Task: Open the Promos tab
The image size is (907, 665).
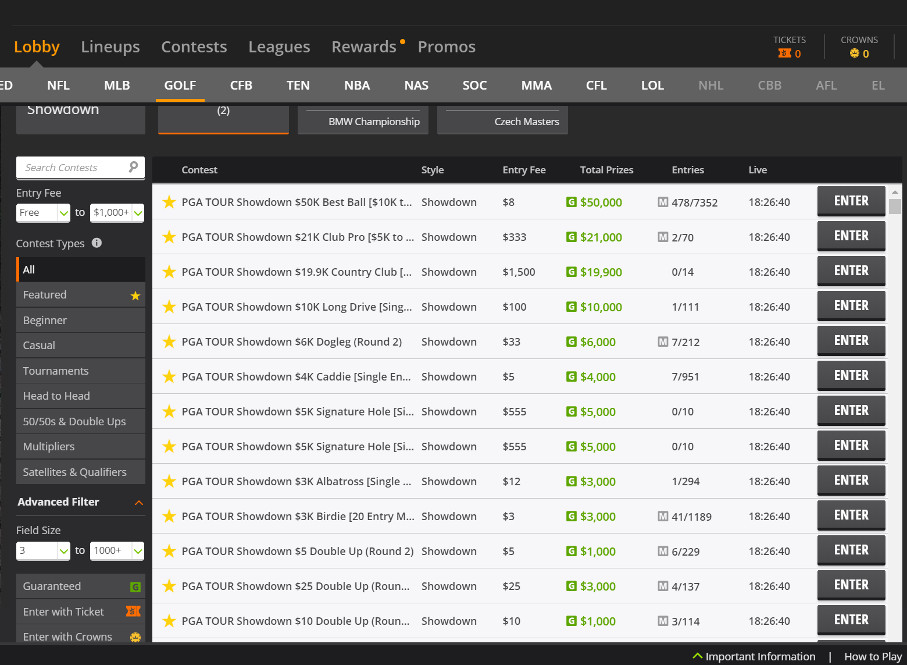Action: [x=447, y=46]
